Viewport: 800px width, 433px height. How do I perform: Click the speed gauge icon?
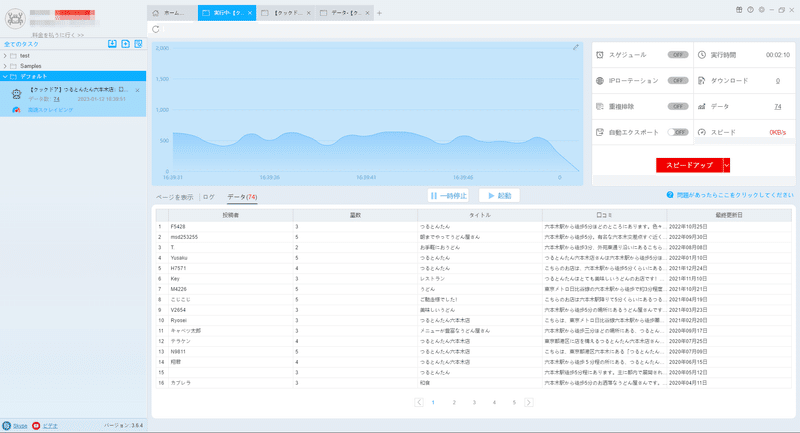702,132
